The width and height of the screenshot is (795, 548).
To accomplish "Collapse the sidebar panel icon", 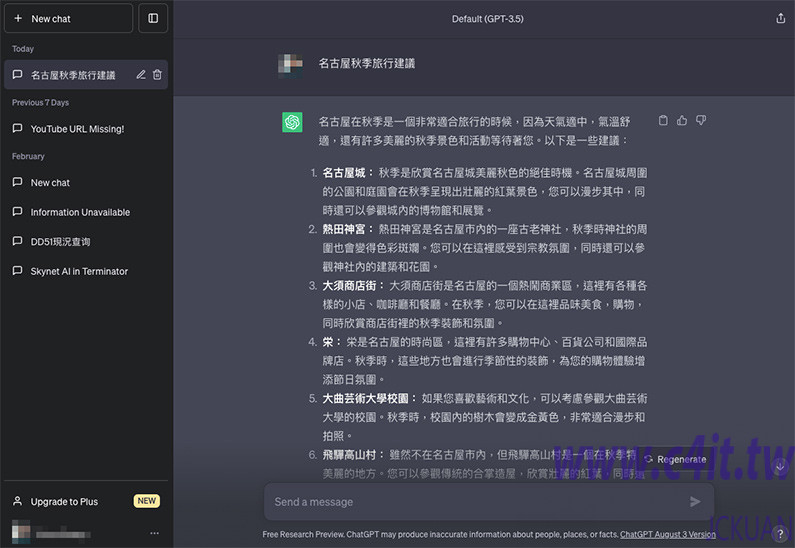I will click(153, 18).
